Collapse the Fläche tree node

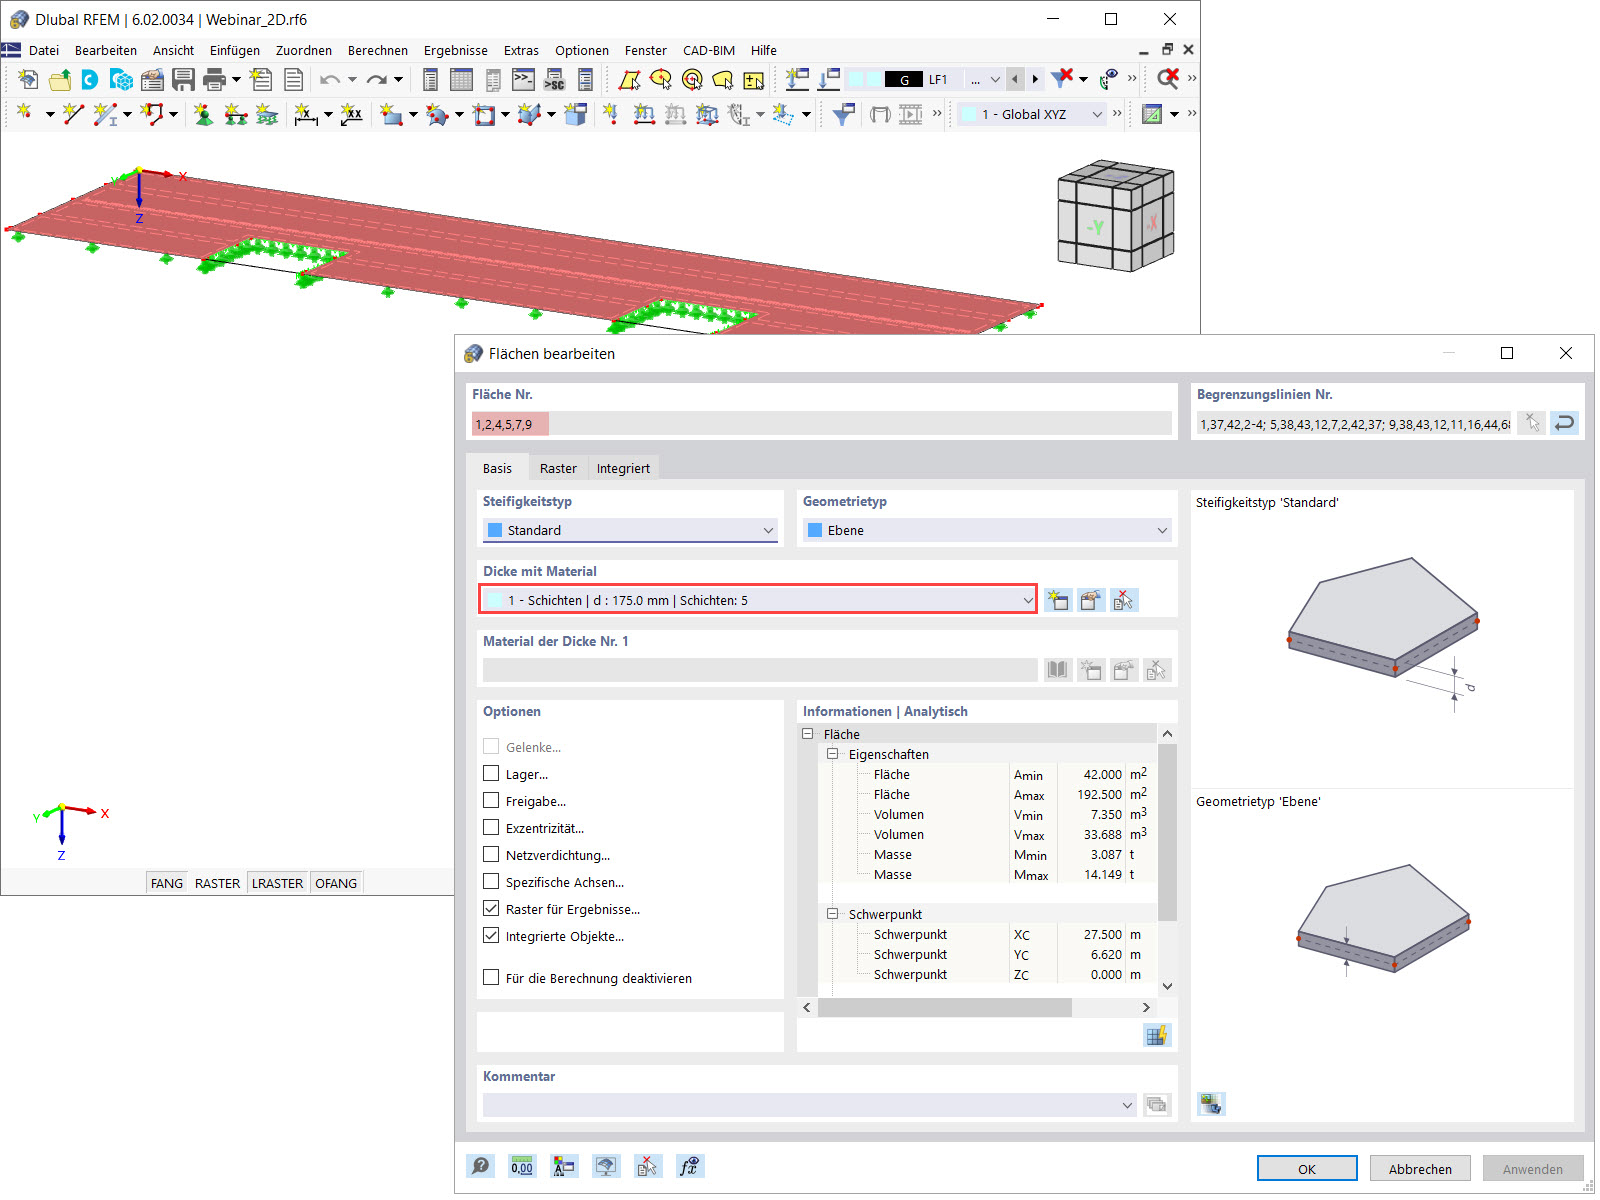coord(807,734)
